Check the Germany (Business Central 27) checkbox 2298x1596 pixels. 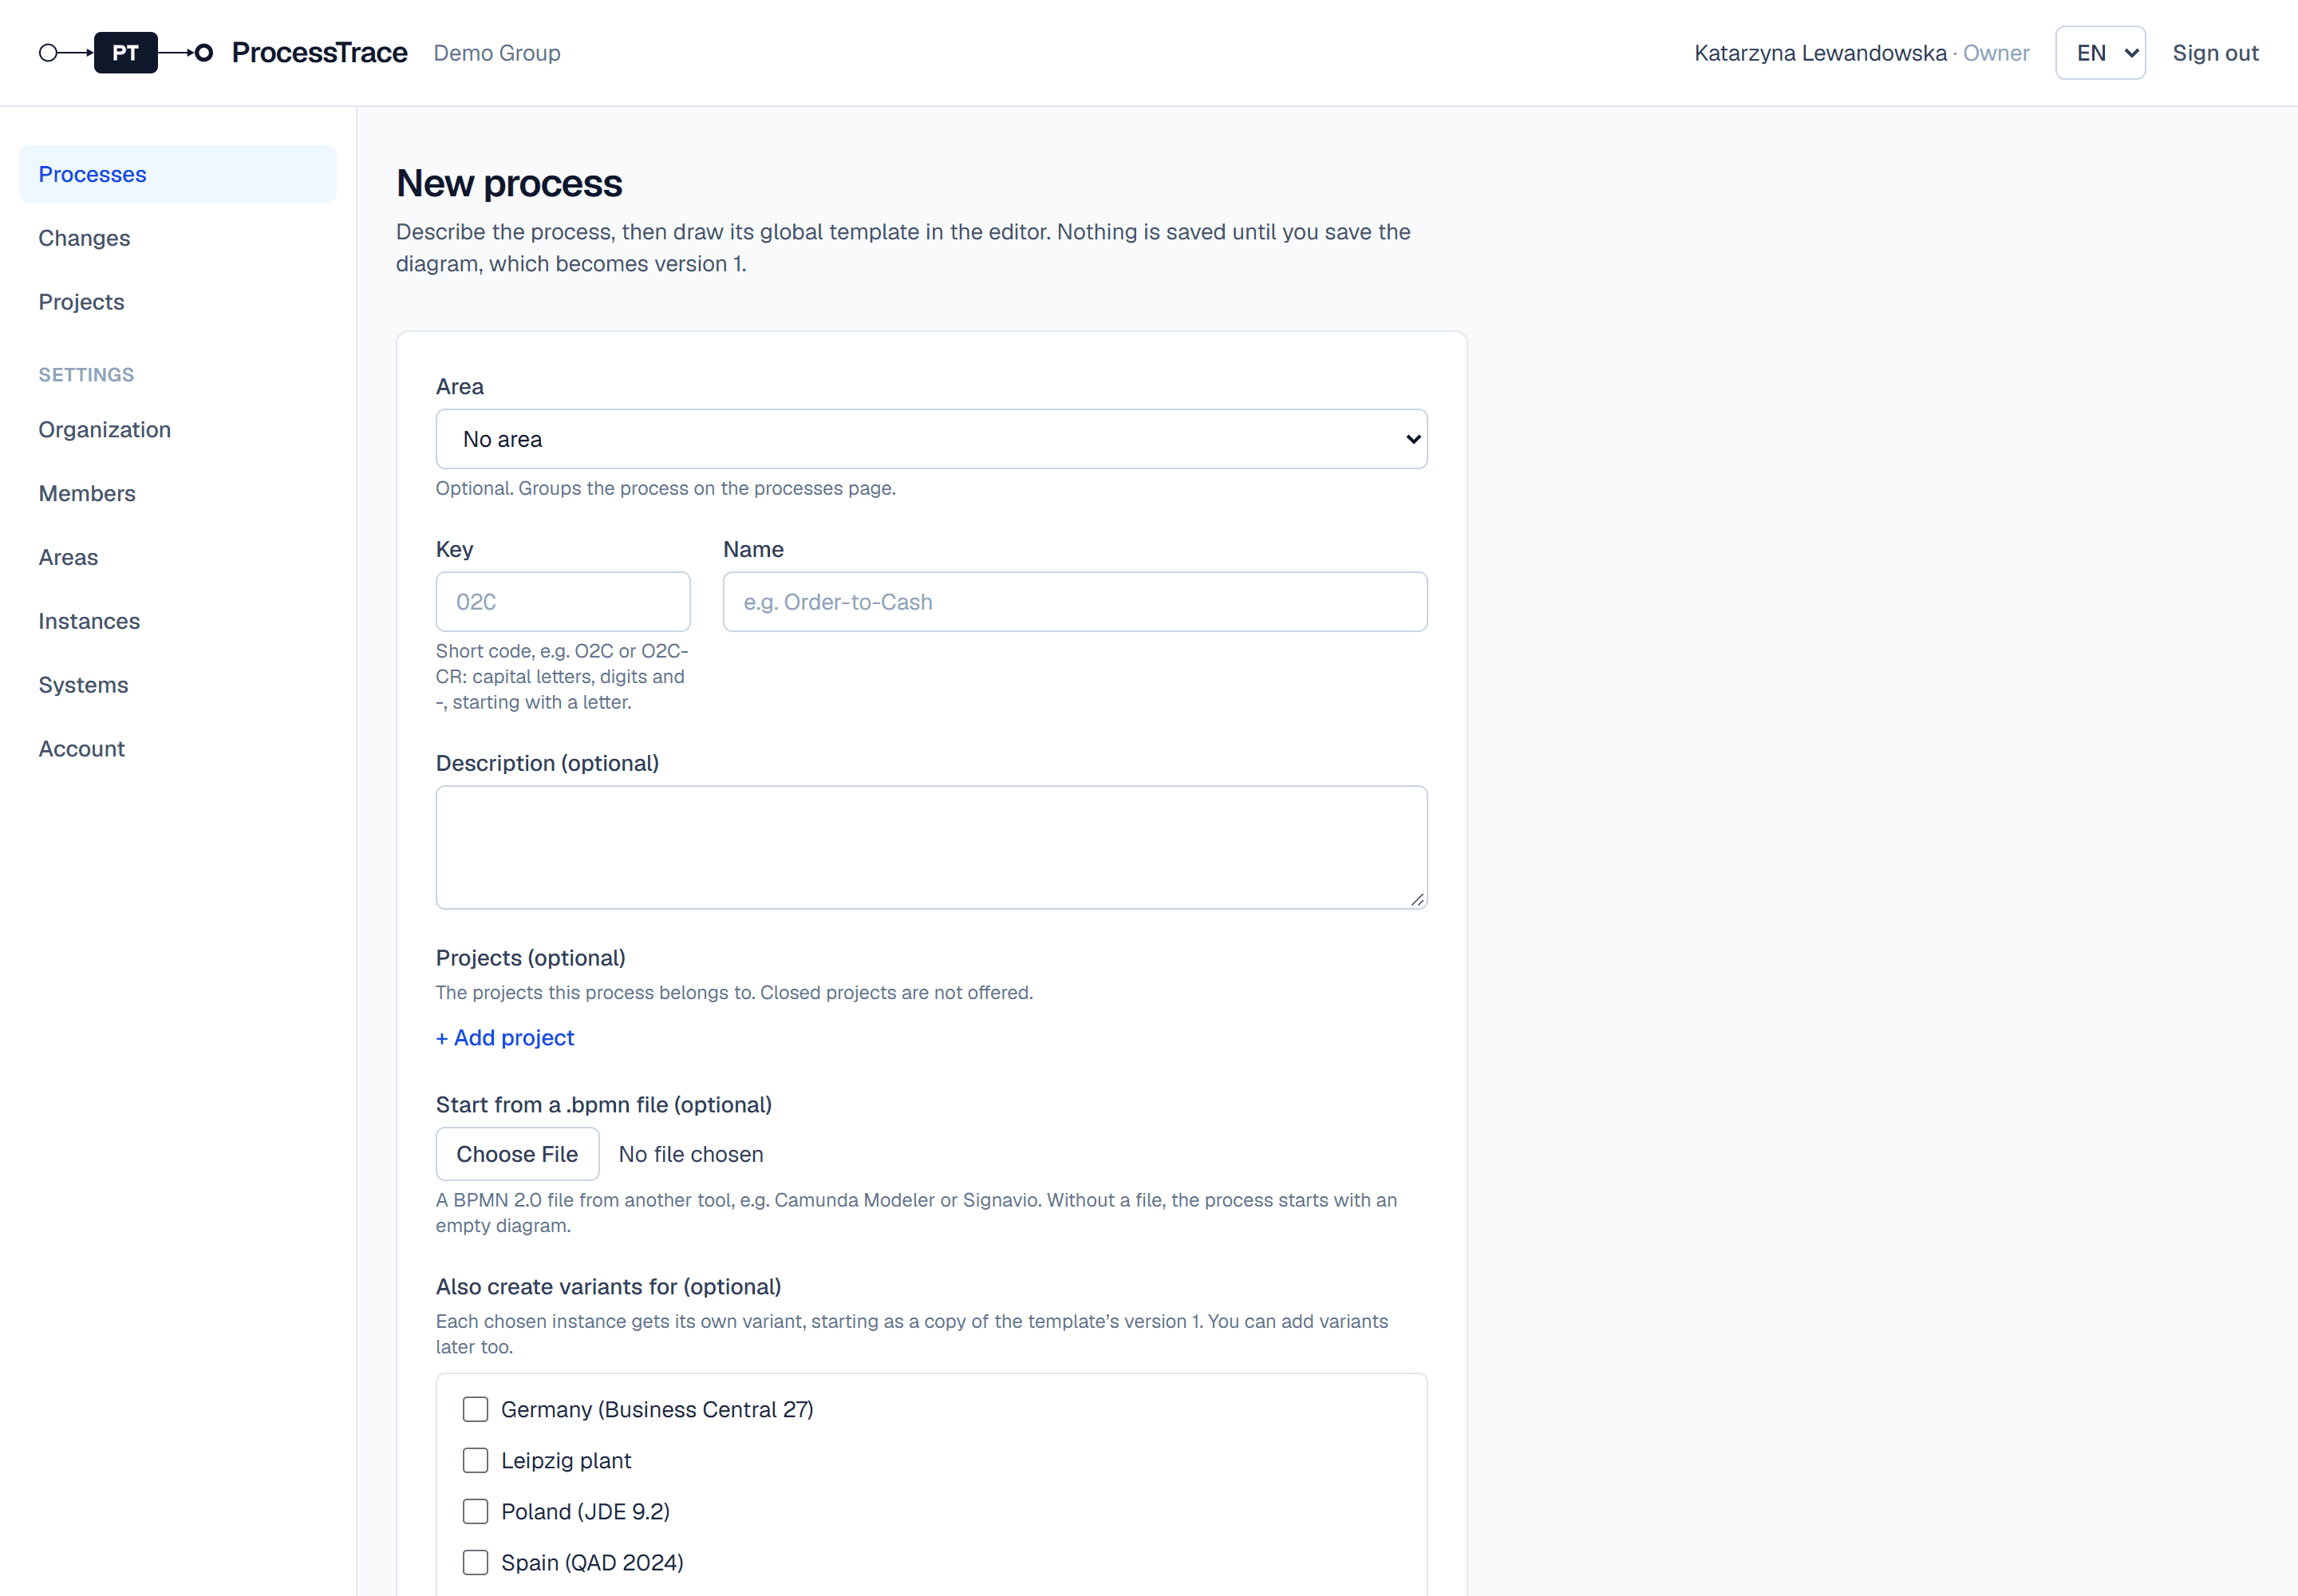pyautogui.click(x=475, y=1410)
